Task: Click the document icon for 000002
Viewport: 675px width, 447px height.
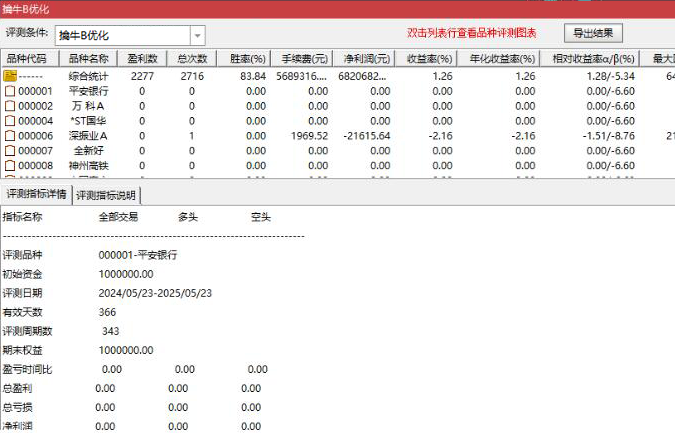Action: [x=10, y=106]
